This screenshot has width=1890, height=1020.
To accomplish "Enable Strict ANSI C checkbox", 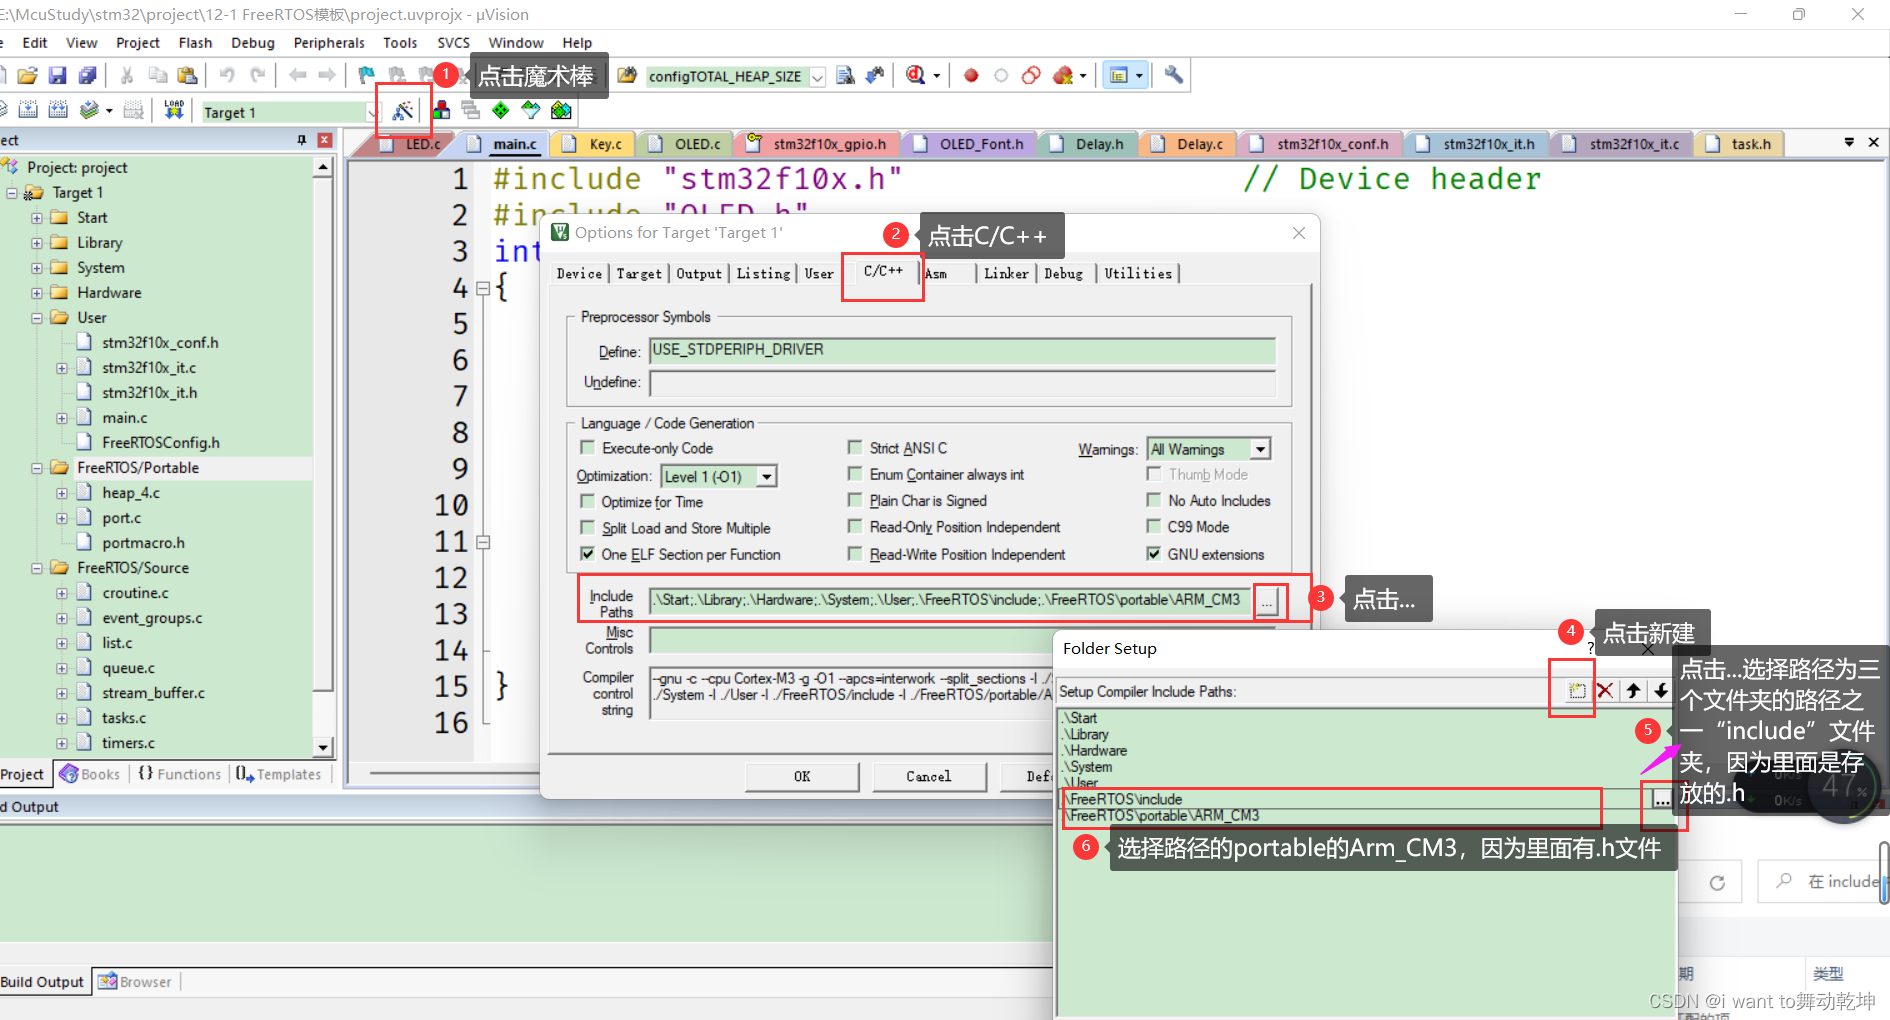I will pyautogui.click(x=855, y=447).
